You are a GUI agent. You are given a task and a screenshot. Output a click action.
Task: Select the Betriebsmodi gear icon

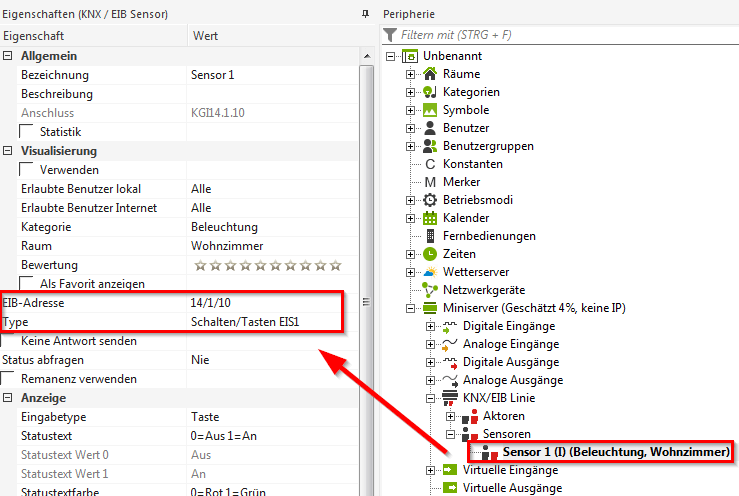[x=431, y=200]
